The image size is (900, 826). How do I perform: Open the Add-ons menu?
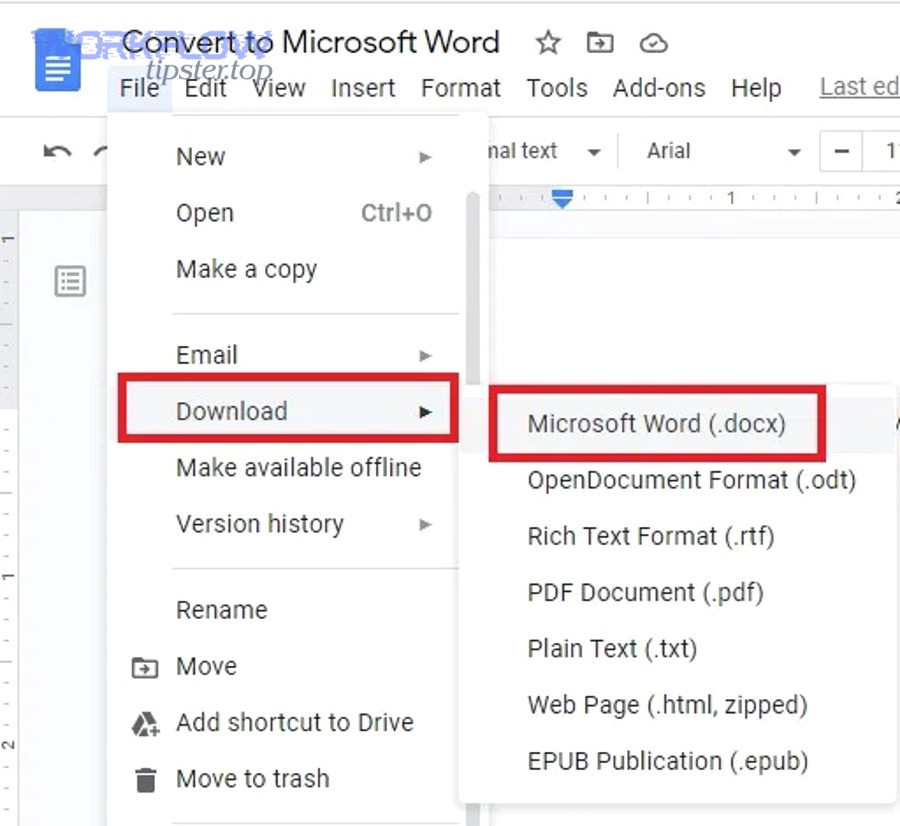pyautogui.click(x=659, y=88)
